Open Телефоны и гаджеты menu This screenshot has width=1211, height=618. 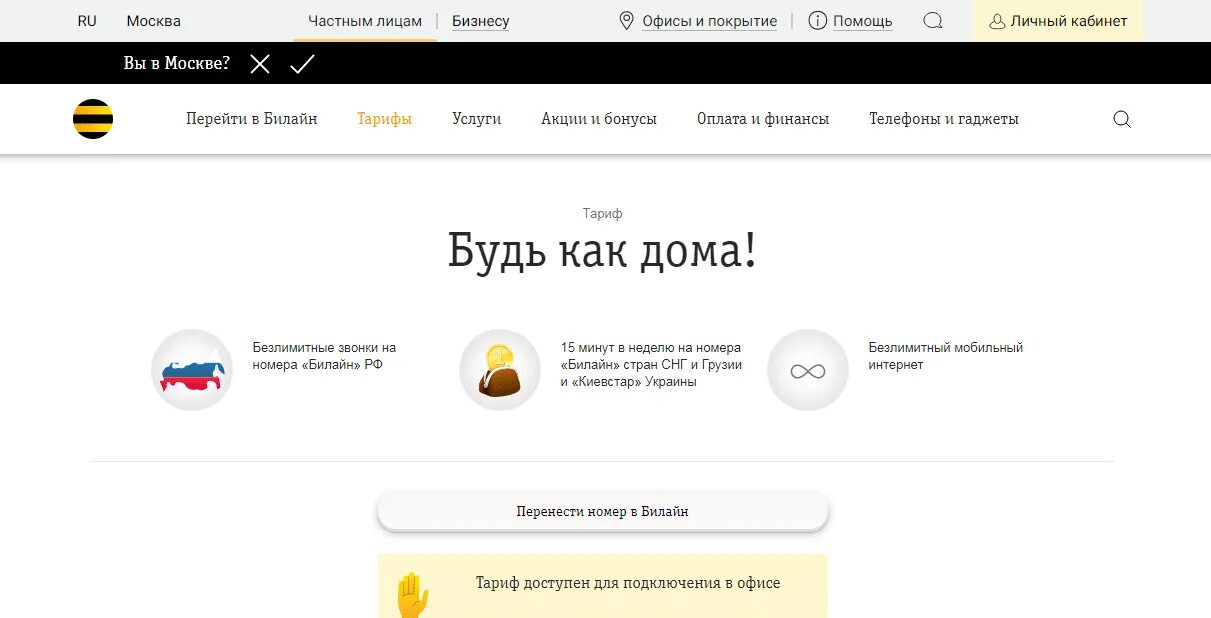pyautogui.click(x=944, y=119)
